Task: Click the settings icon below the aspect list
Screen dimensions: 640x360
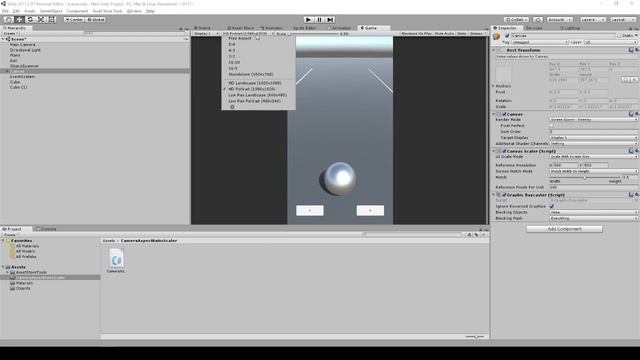Action: tap(232, 107)
